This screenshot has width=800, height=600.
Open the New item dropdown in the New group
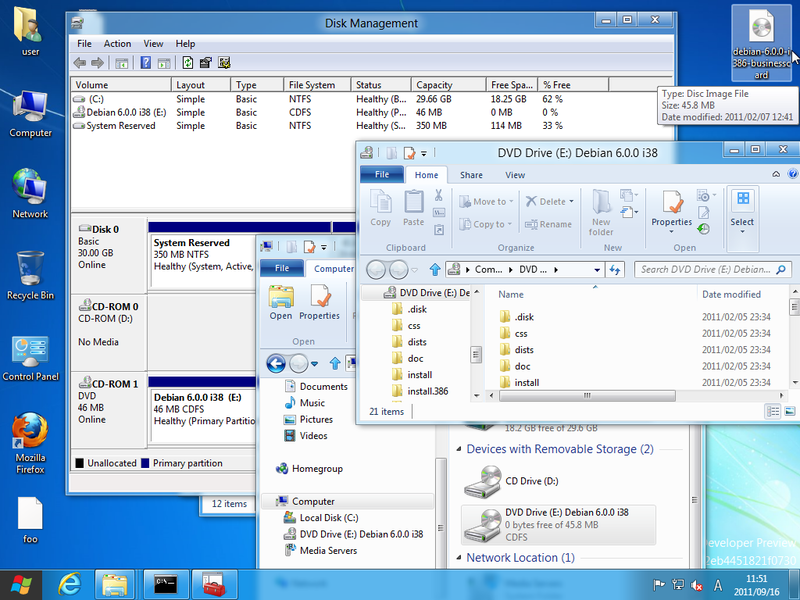(x=628, y=195)
